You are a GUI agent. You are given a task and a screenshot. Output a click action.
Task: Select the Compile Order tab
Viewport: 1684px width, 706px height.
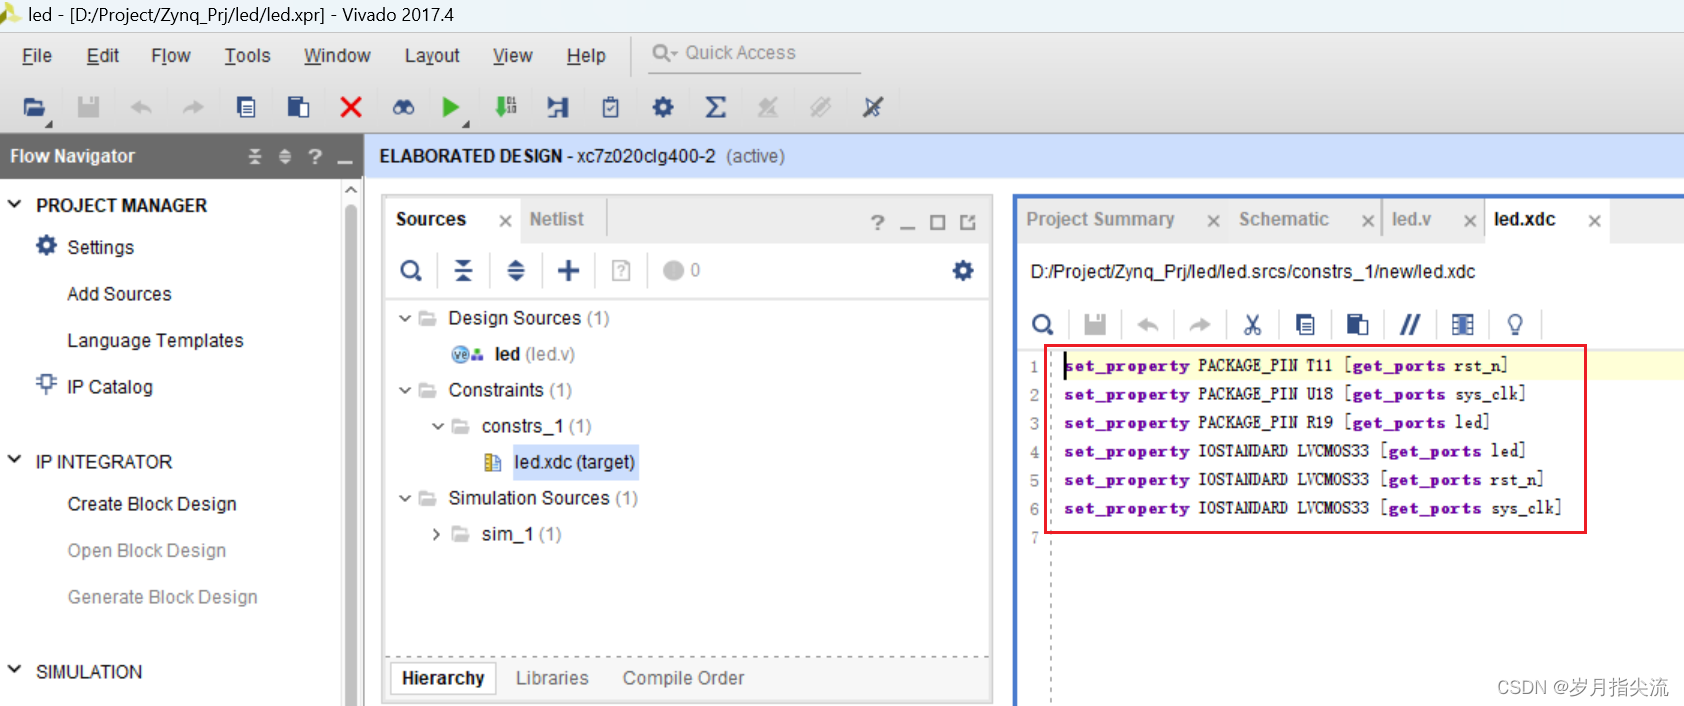click(x=684, y=678)
